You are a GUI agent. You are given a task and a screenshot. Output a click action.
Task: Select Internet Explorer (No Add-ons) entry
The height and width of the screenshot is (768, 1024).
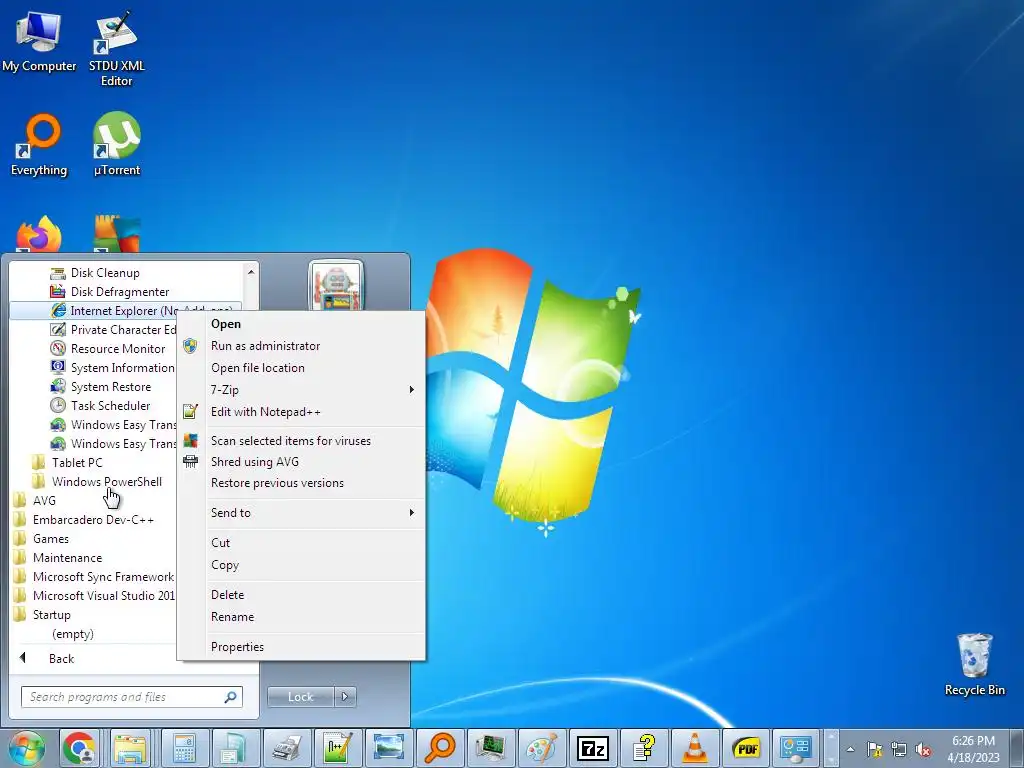(127, 311)
